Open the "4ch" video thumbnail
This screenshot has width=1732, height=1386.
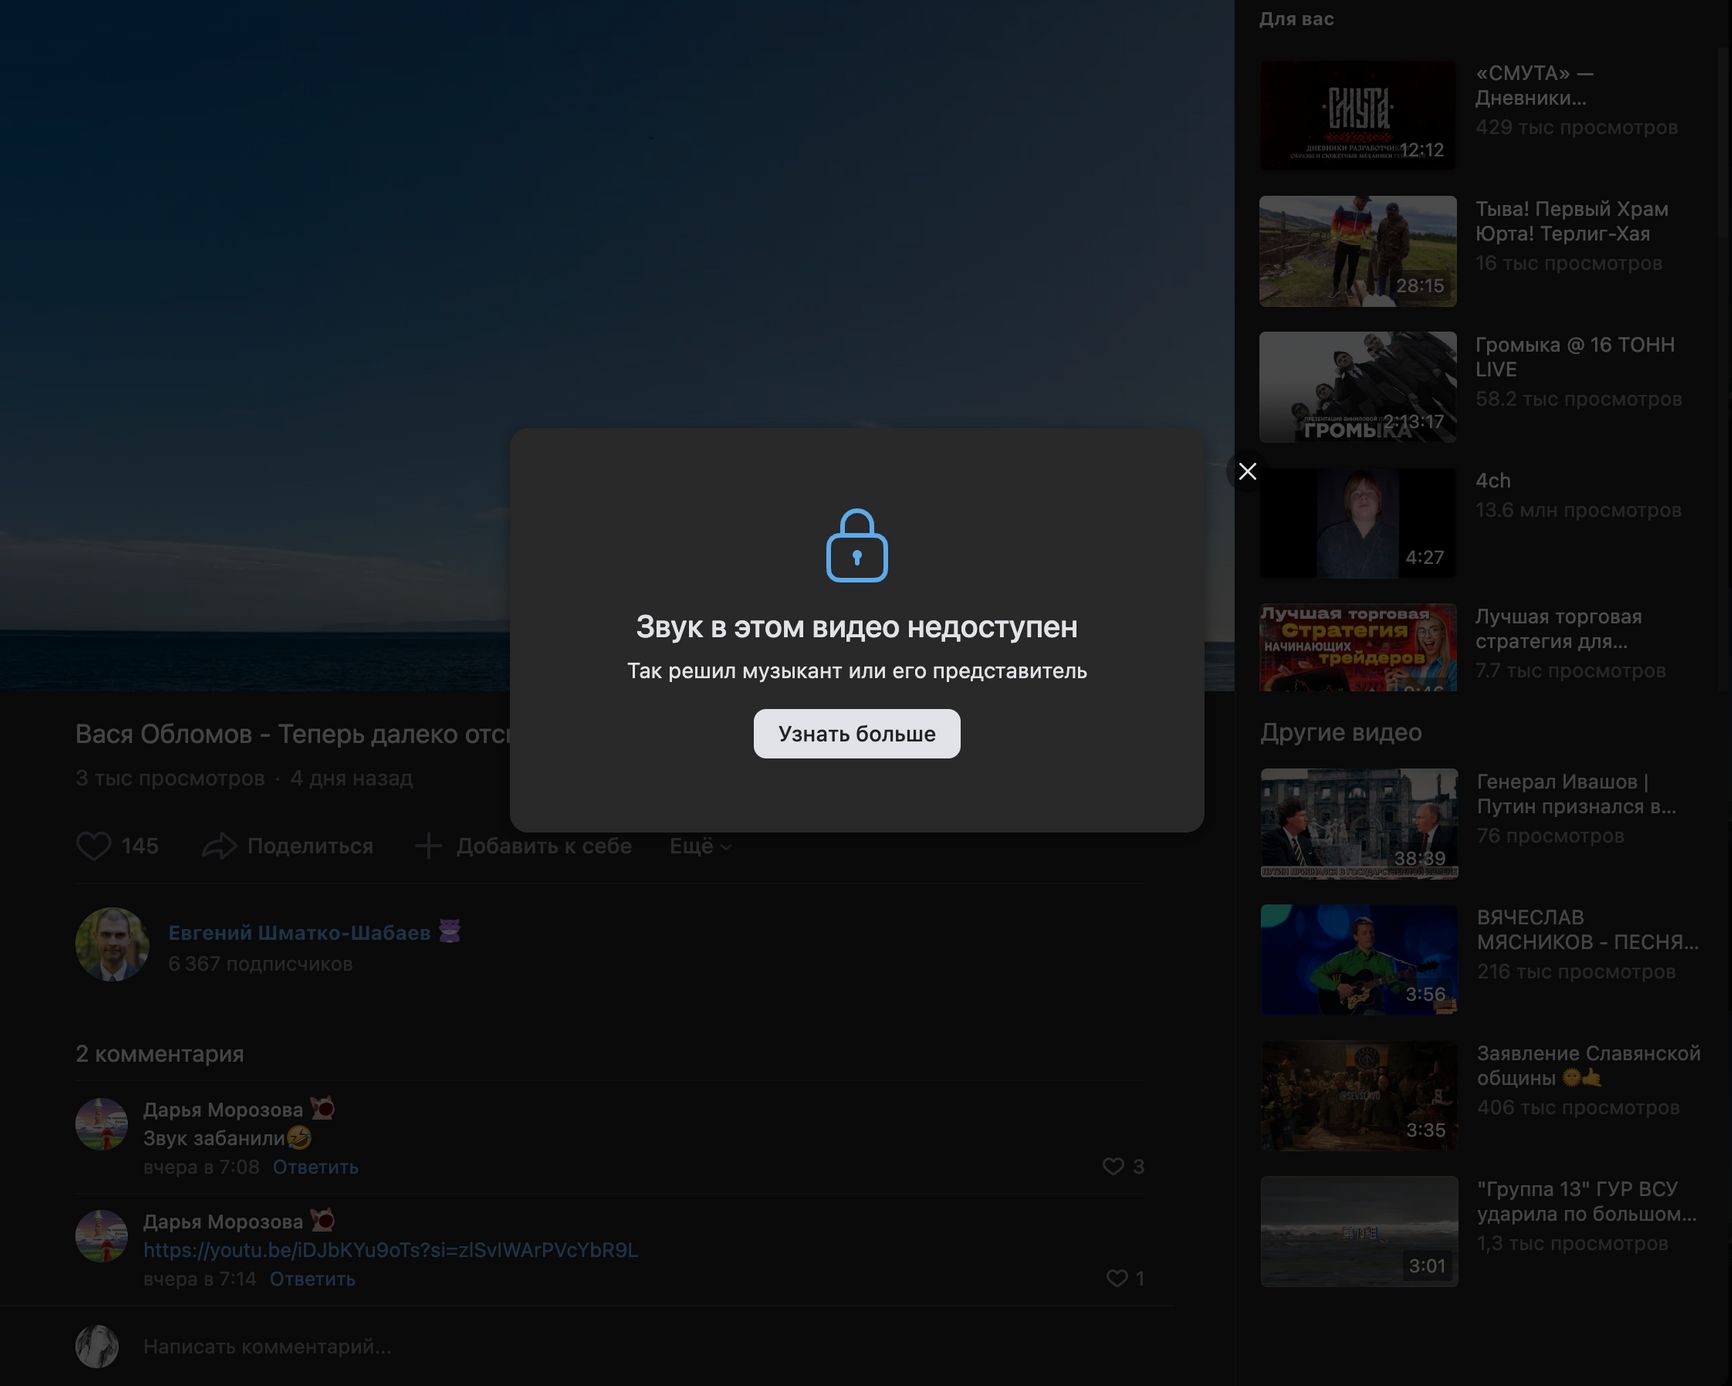[1357, 523]
